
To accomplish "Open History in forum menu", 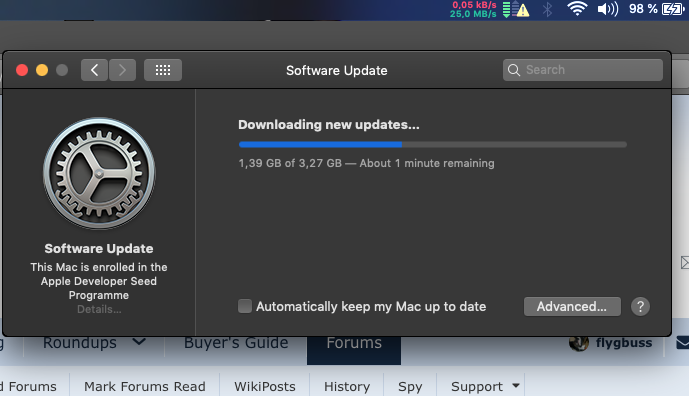I will [347, 386].
